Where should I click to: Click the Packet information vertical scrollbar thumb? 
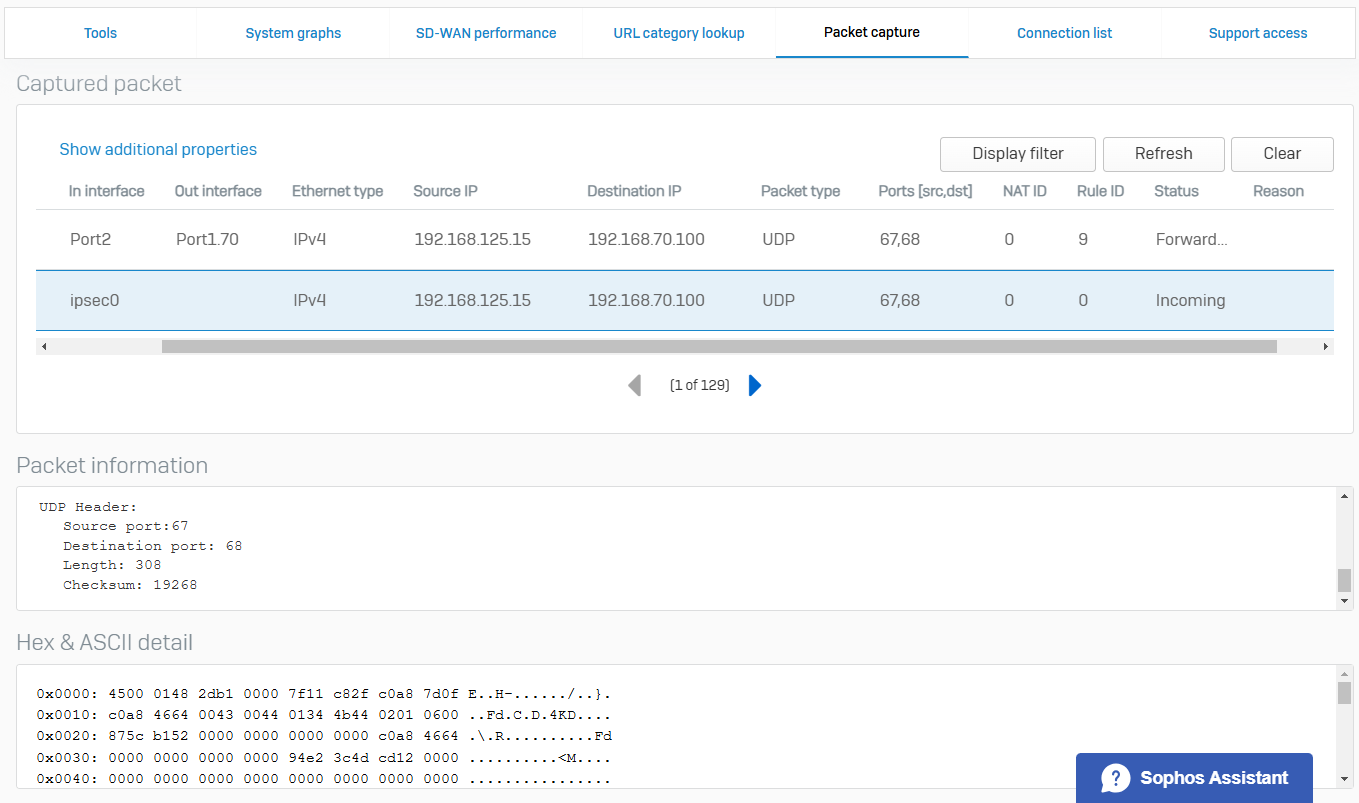1344,580
